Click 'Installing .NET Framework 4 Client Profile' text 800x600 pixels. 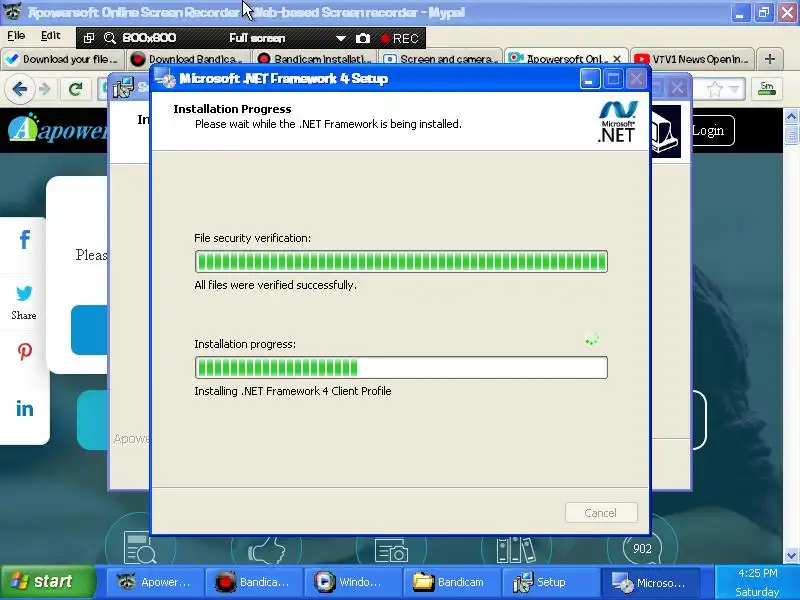(x=293, y=391)
